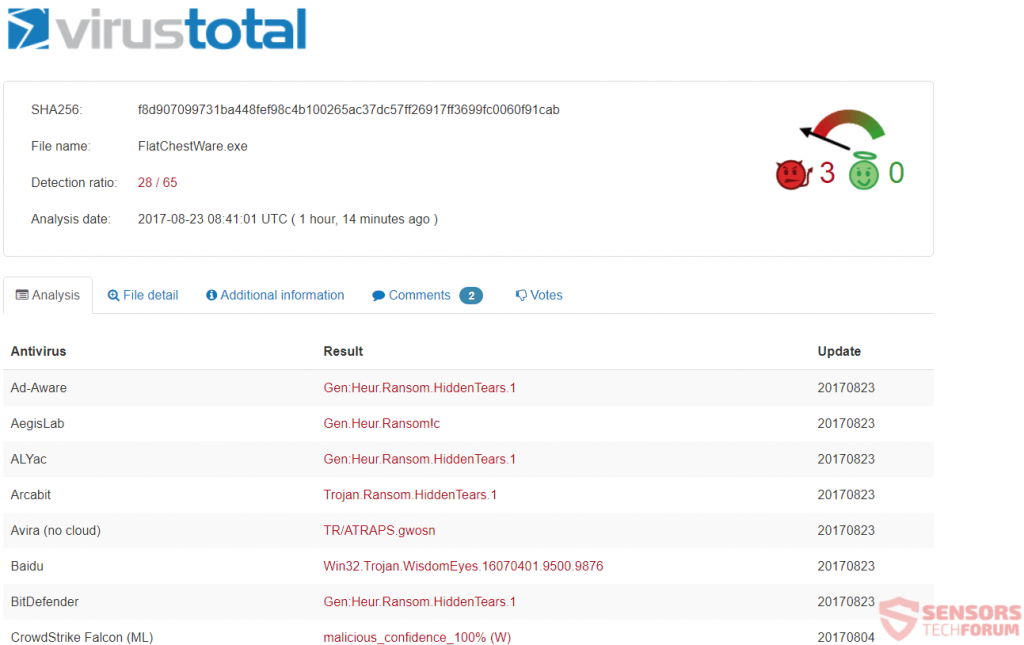Screen dimensions: 1024x645
Task: Click the Update column header
Action: (839, 352)
